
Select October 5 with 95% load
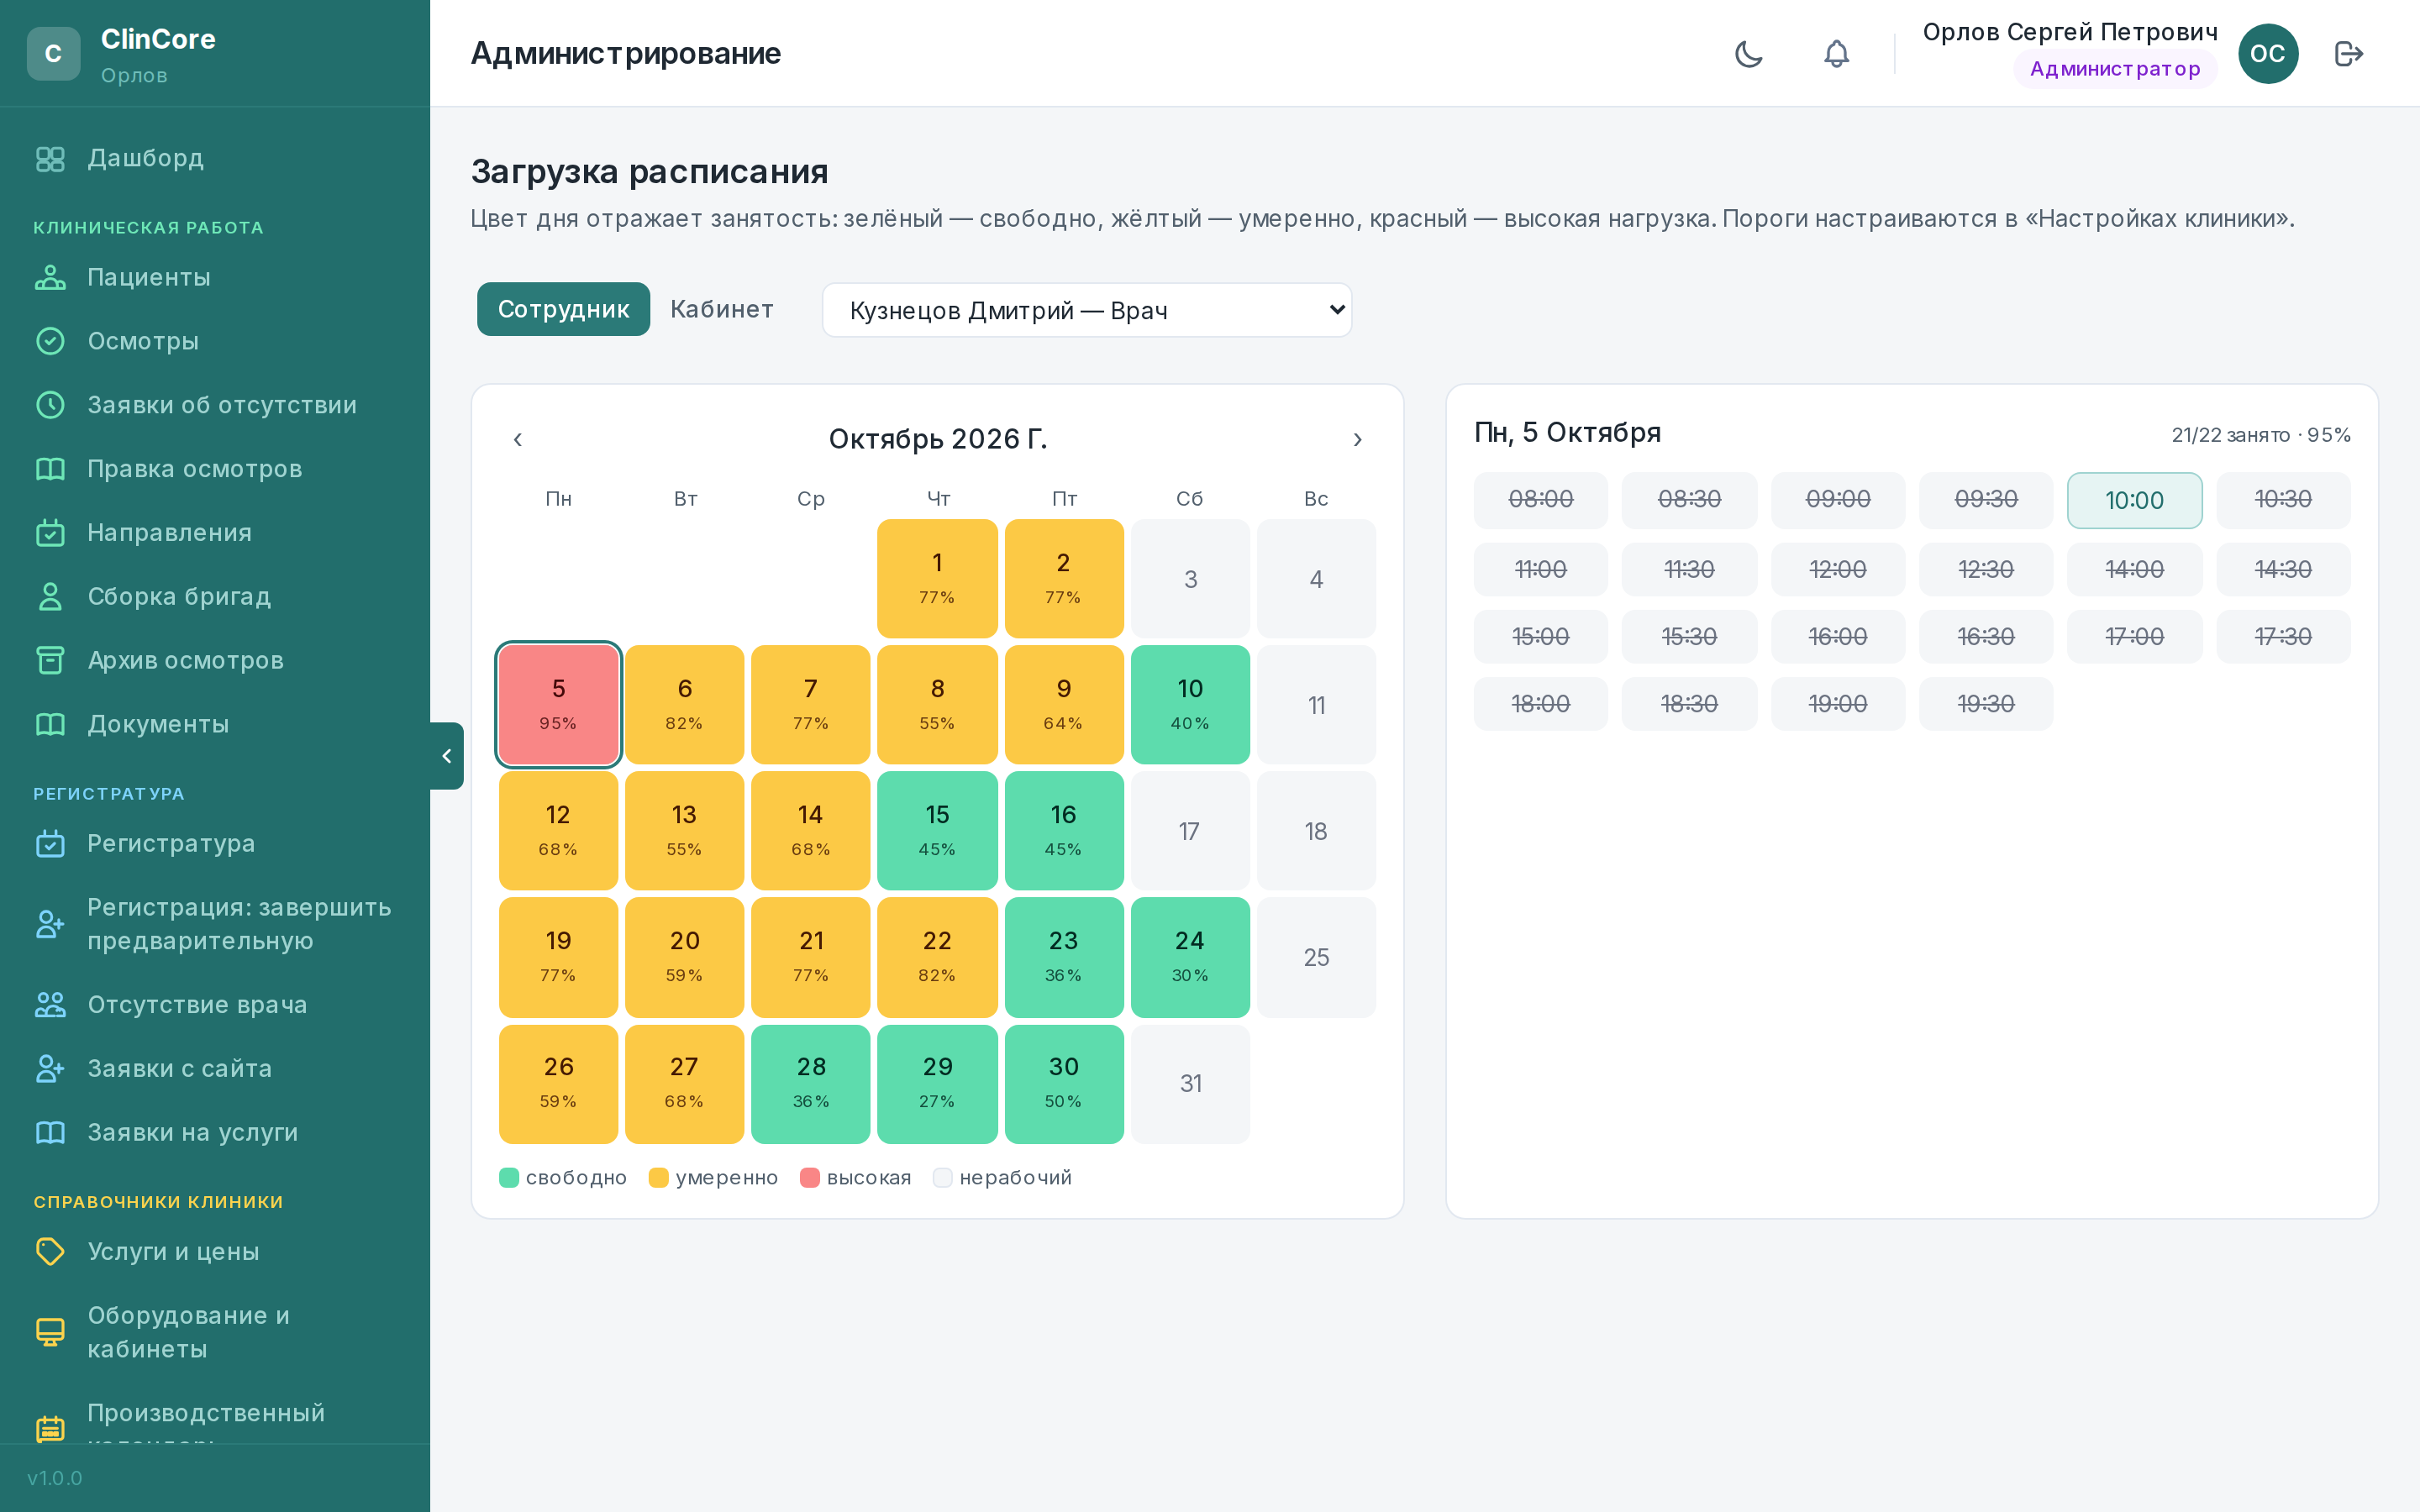(558, 705)
